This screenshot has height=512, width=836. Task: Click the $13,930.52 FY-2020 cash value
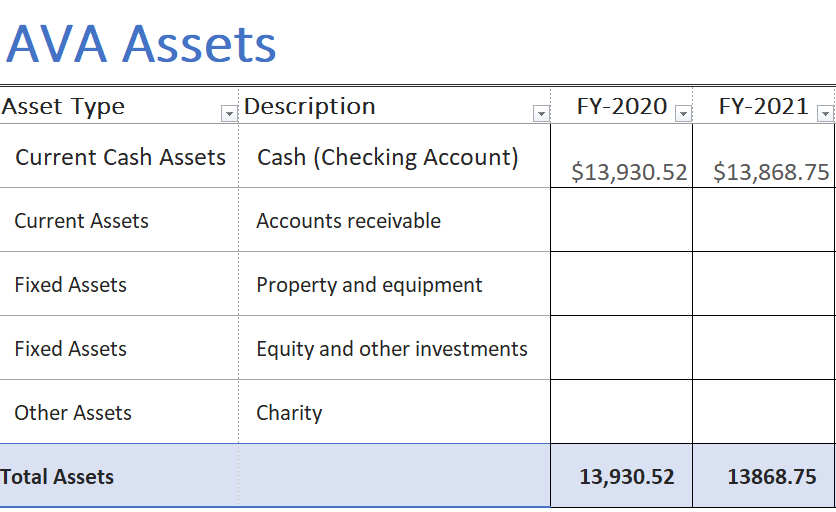629,172
